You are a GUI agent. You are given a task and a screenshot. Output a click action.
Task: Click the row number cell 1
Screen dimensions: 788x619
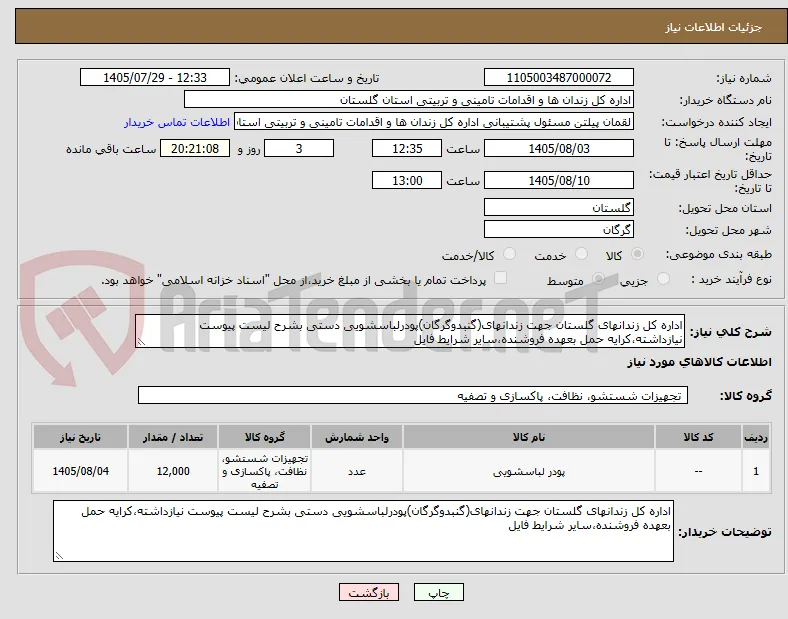tap(756, 471)
